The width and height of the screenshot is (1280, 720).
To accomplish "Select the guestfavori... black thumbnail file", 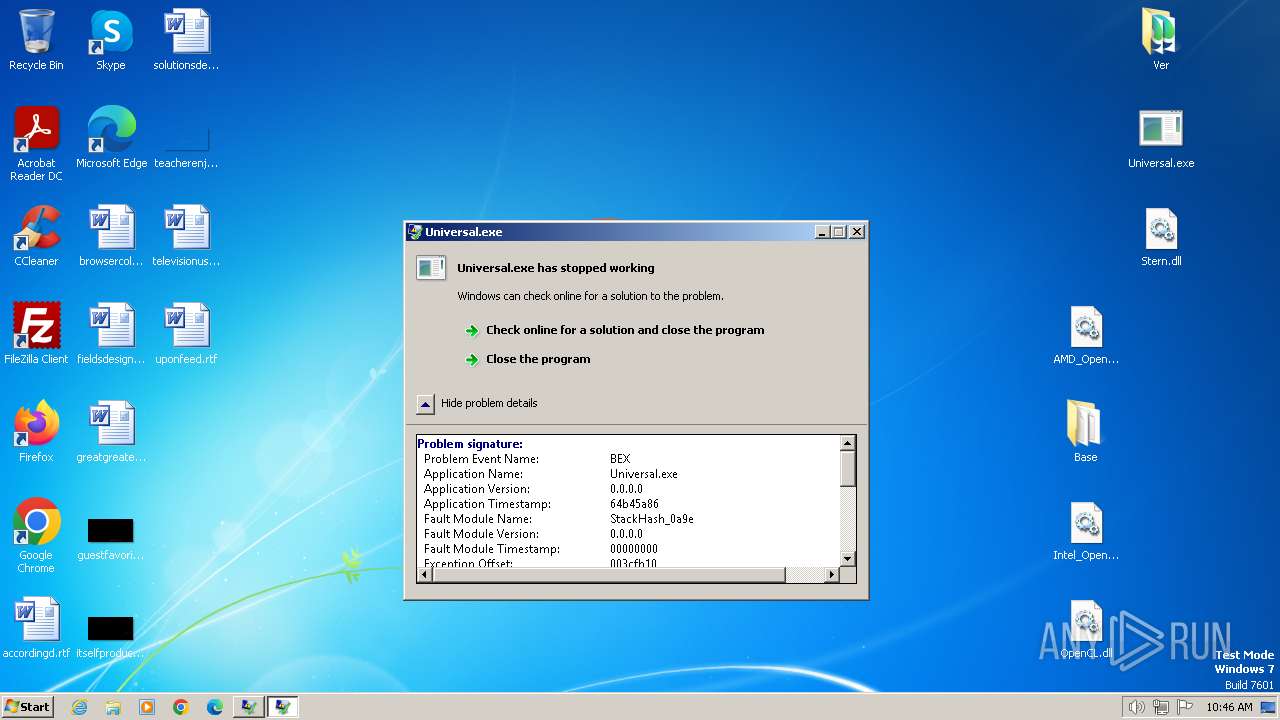I will tap(111, 538).
